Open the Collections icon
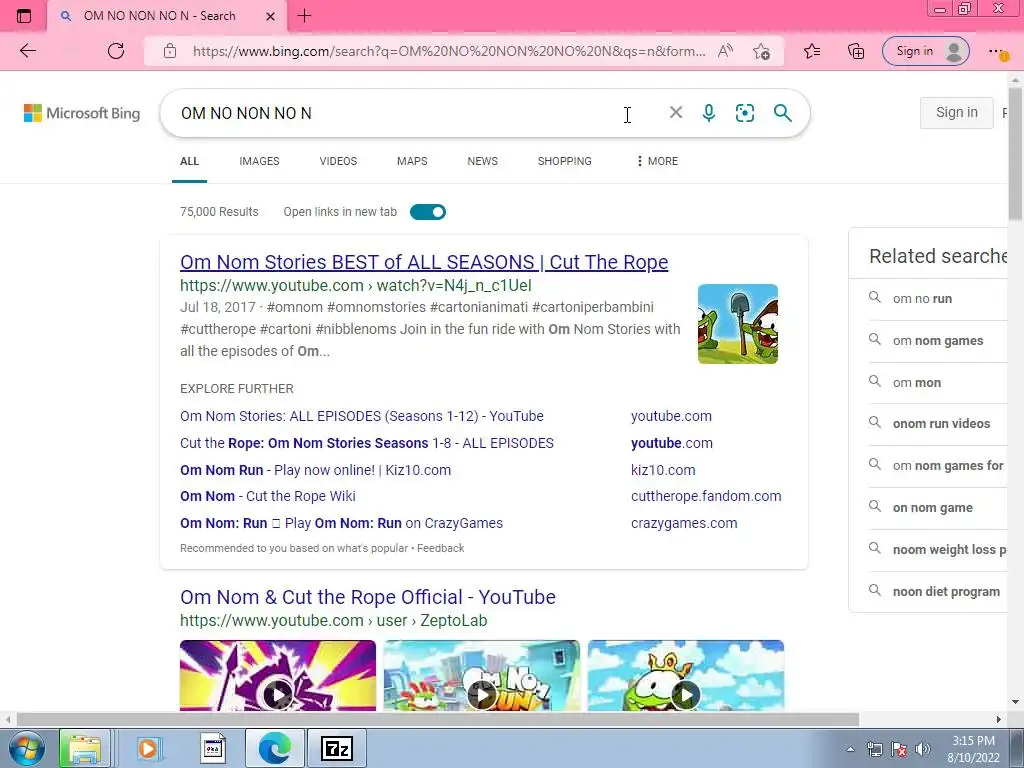 coord(856,51)
